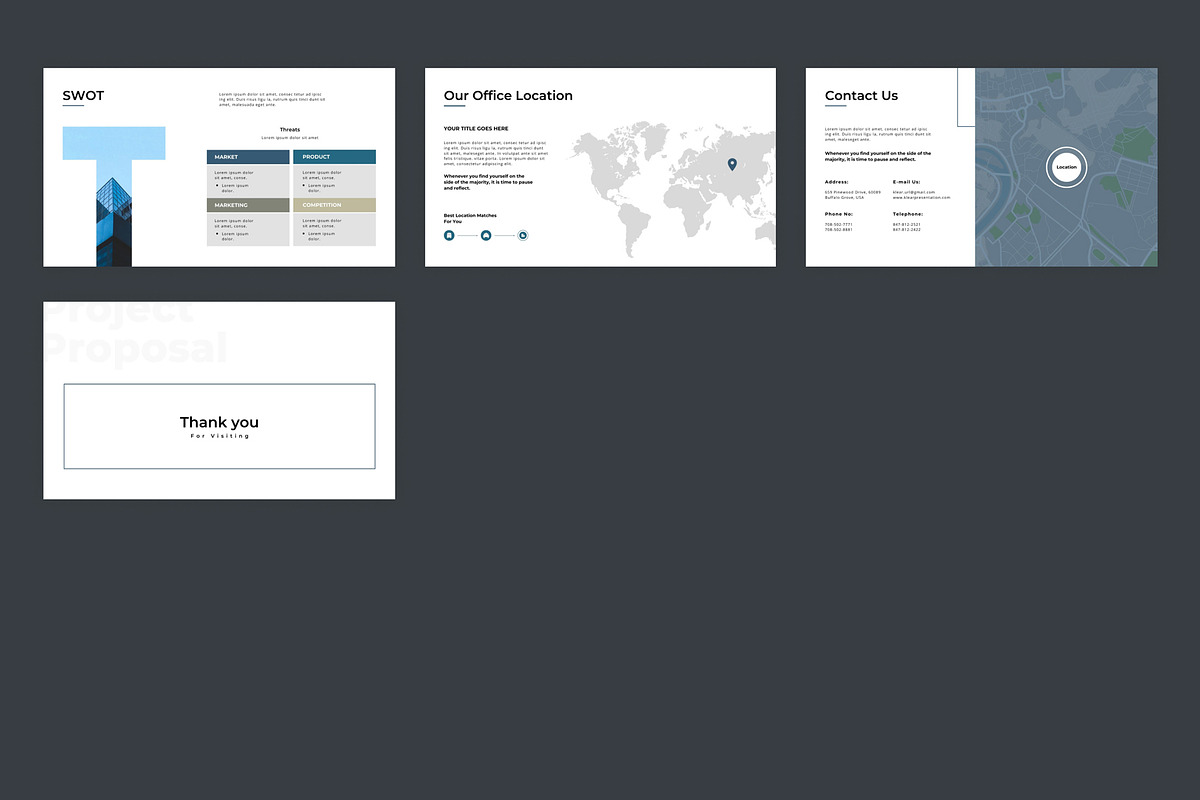
Task: Click the E-mail Us label
Action: click(906, 182)
